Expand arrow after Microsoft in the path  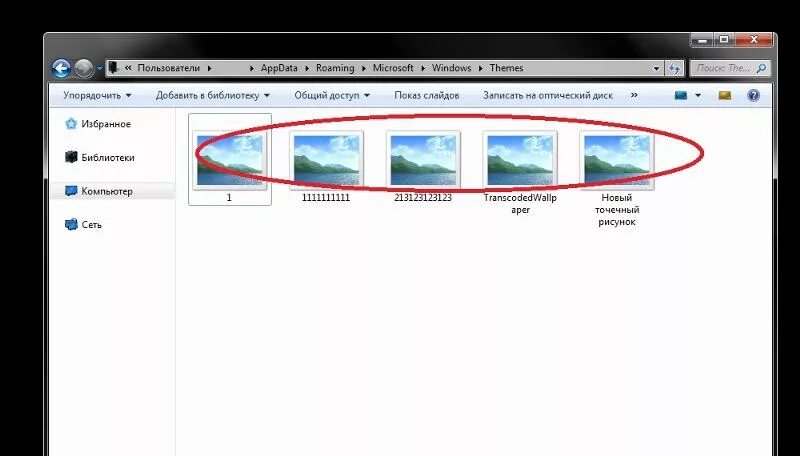pos(422,68)
